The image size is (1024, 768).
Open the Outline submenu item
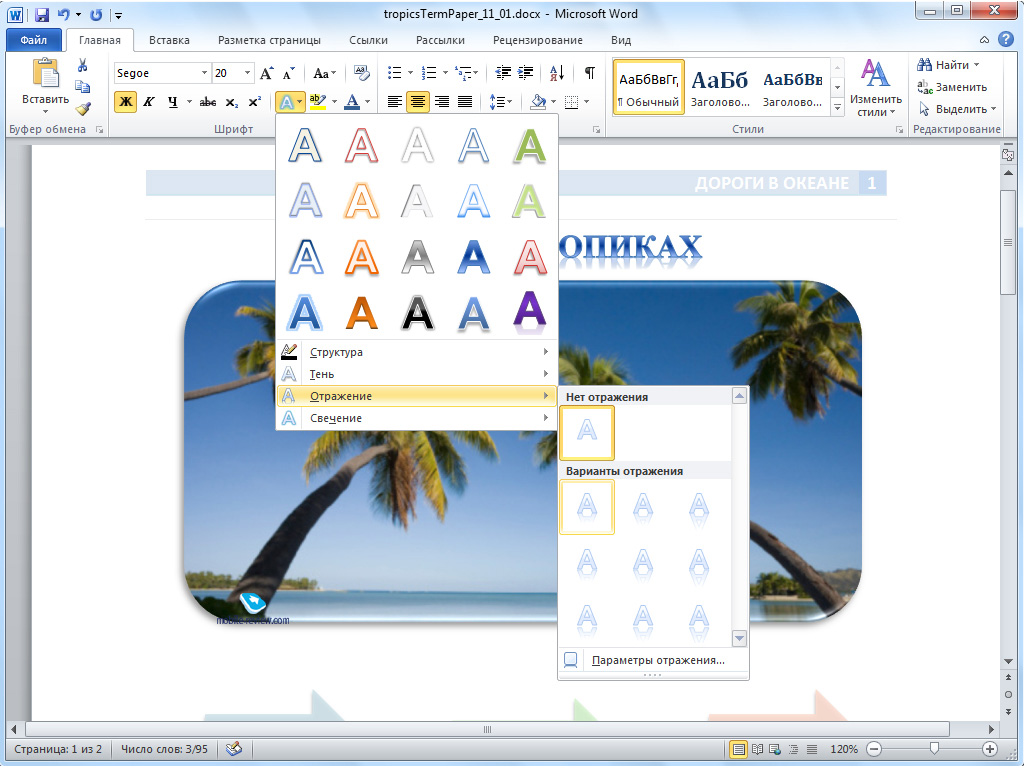417,352
